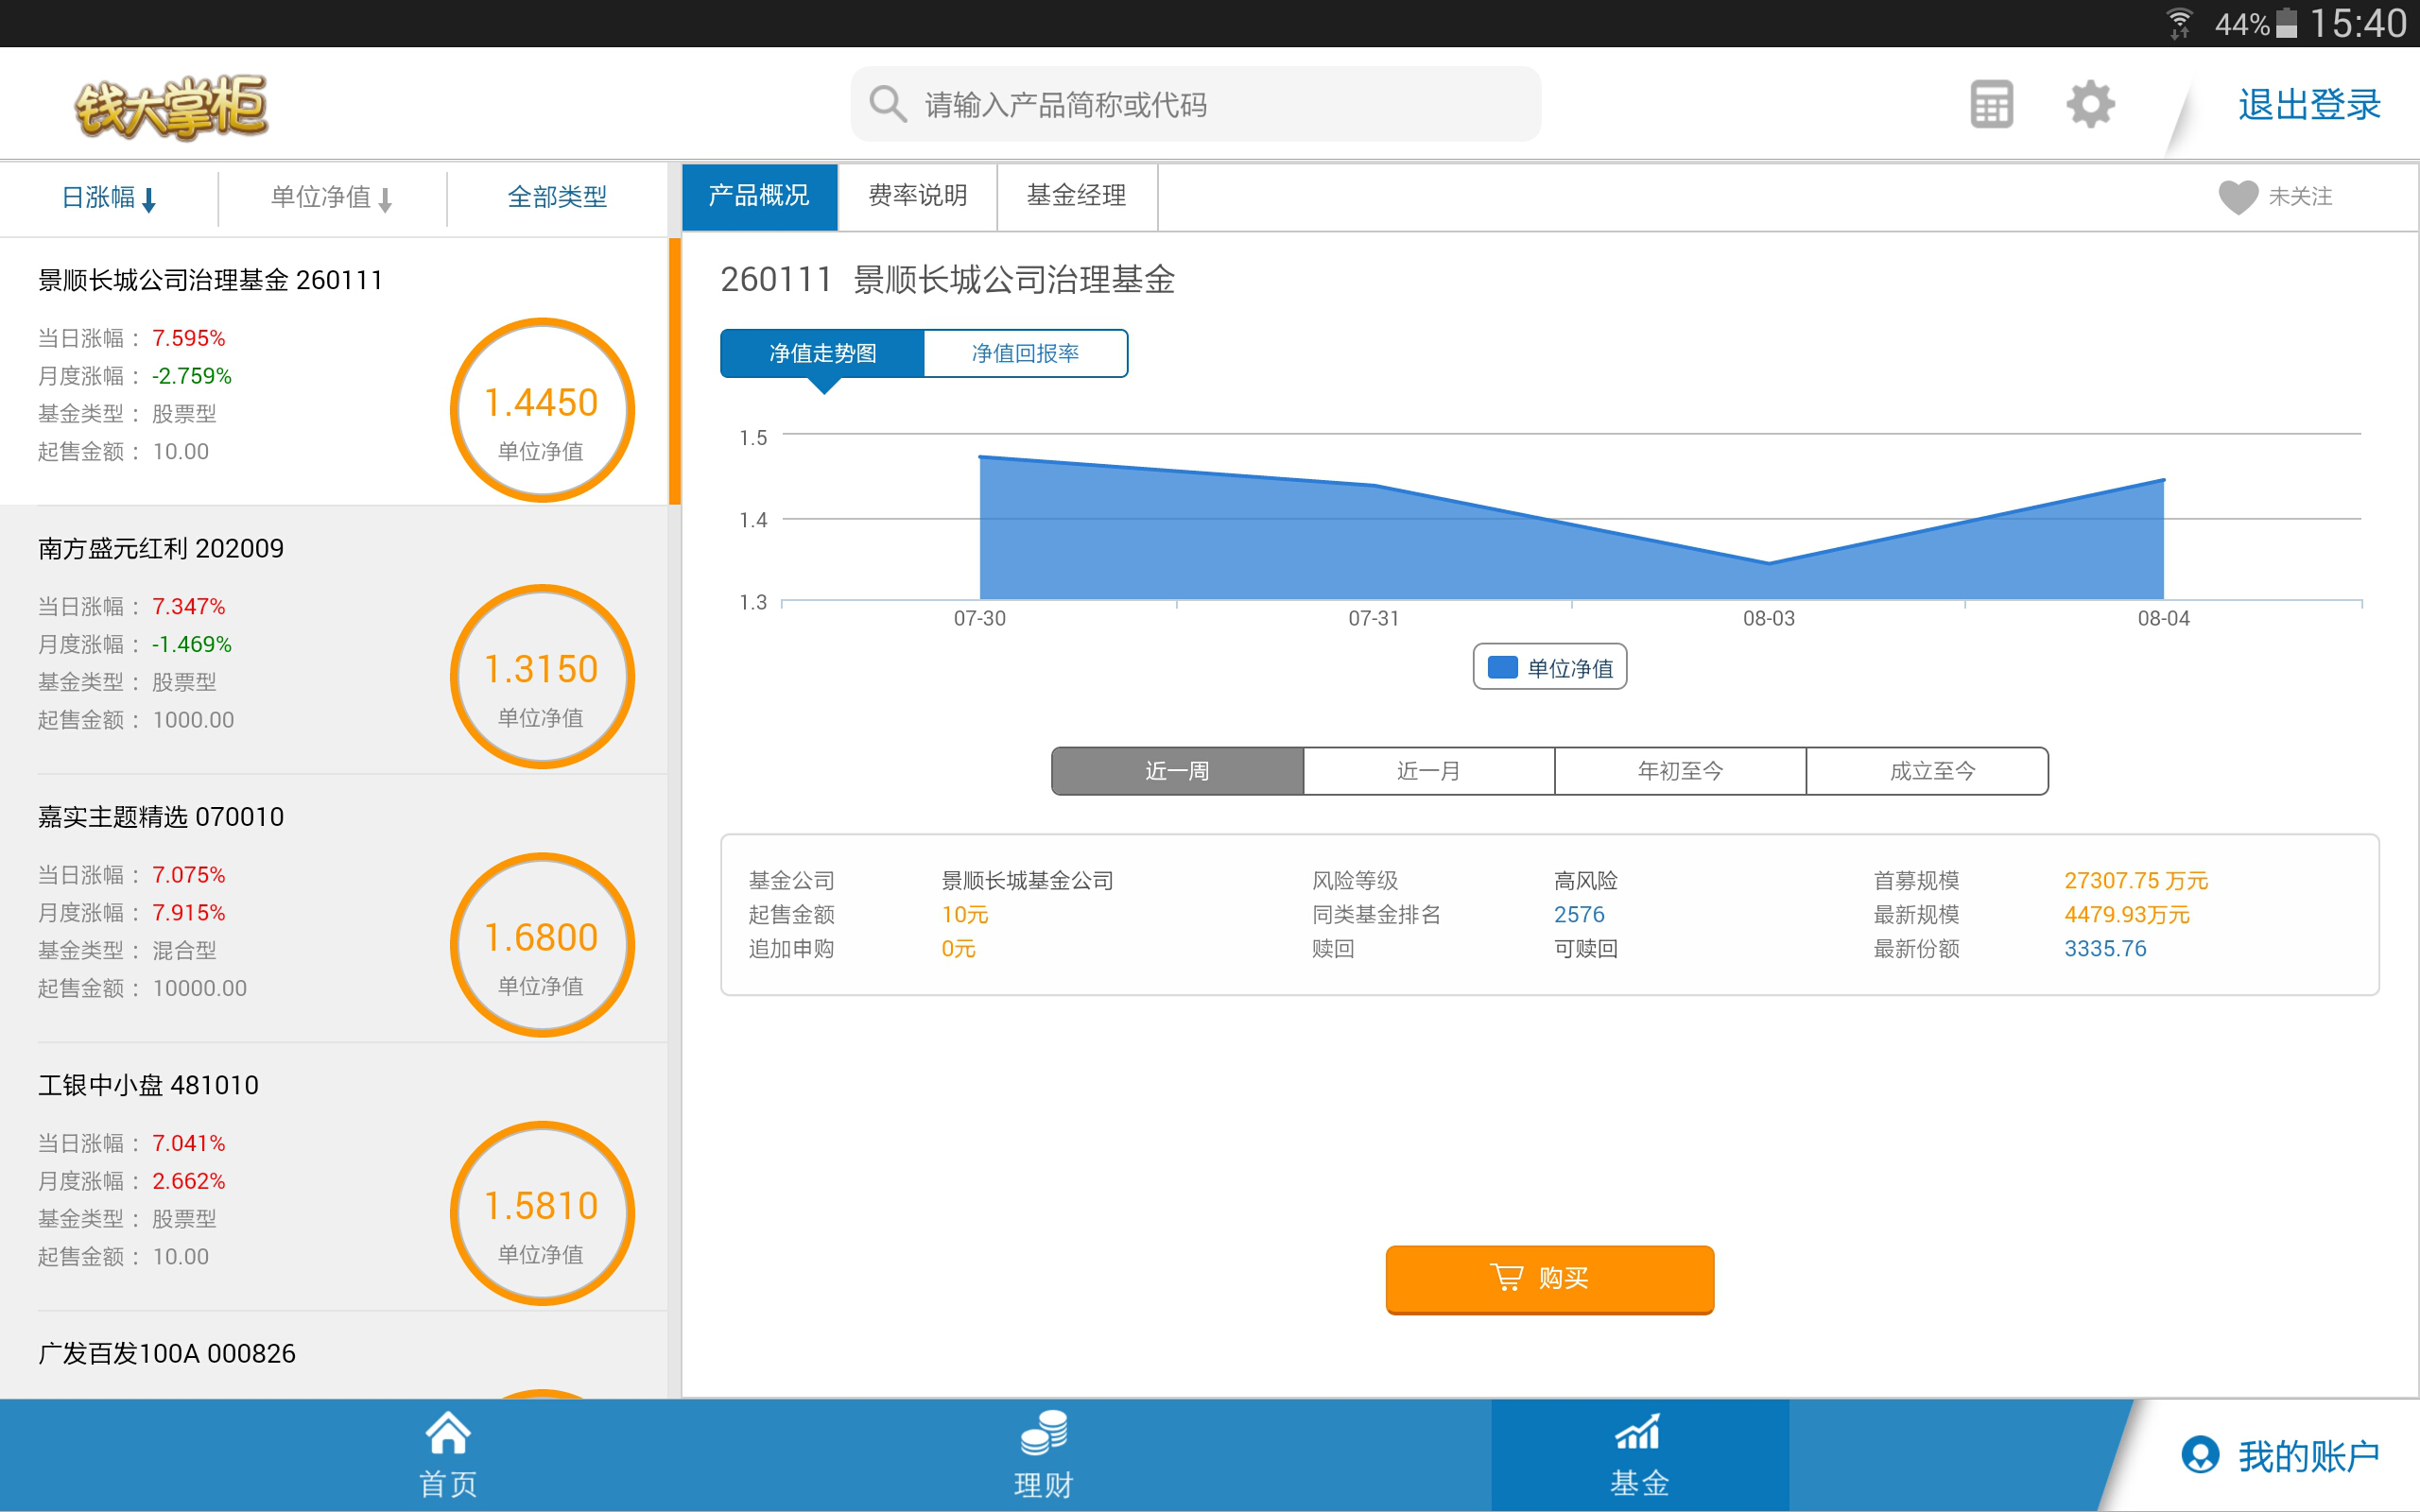Click 最新份额 value 3335.76

coord(2105,948)
